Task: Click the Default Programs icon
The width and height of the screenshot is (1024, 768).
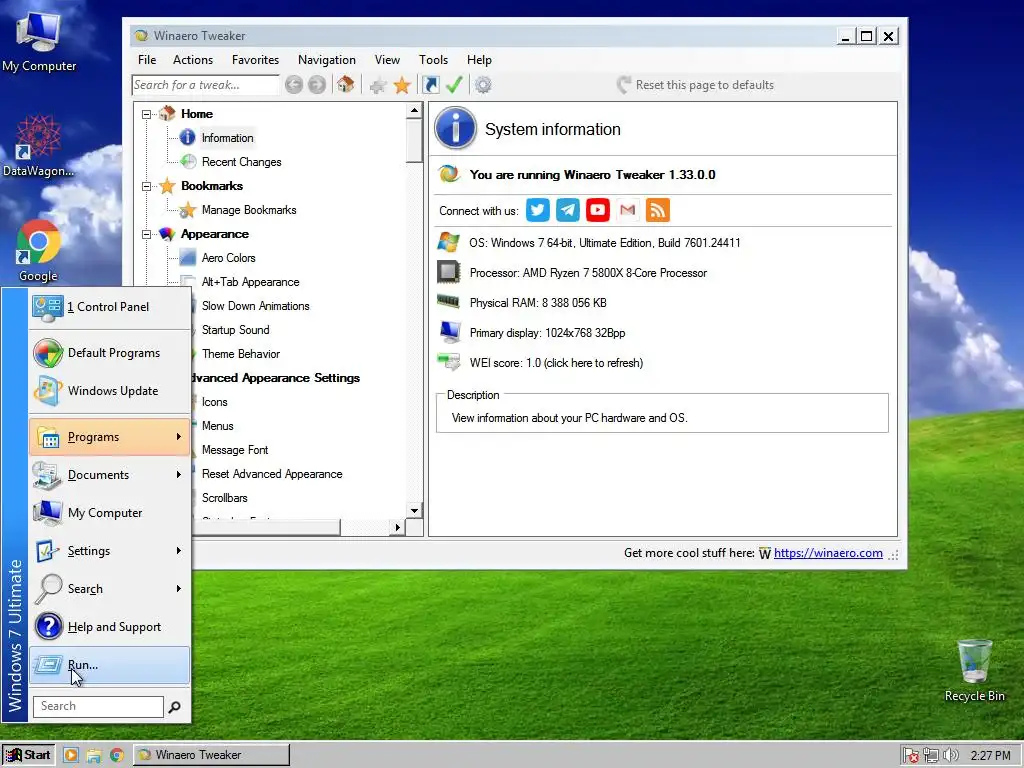Action: click(x=48, y=353)
